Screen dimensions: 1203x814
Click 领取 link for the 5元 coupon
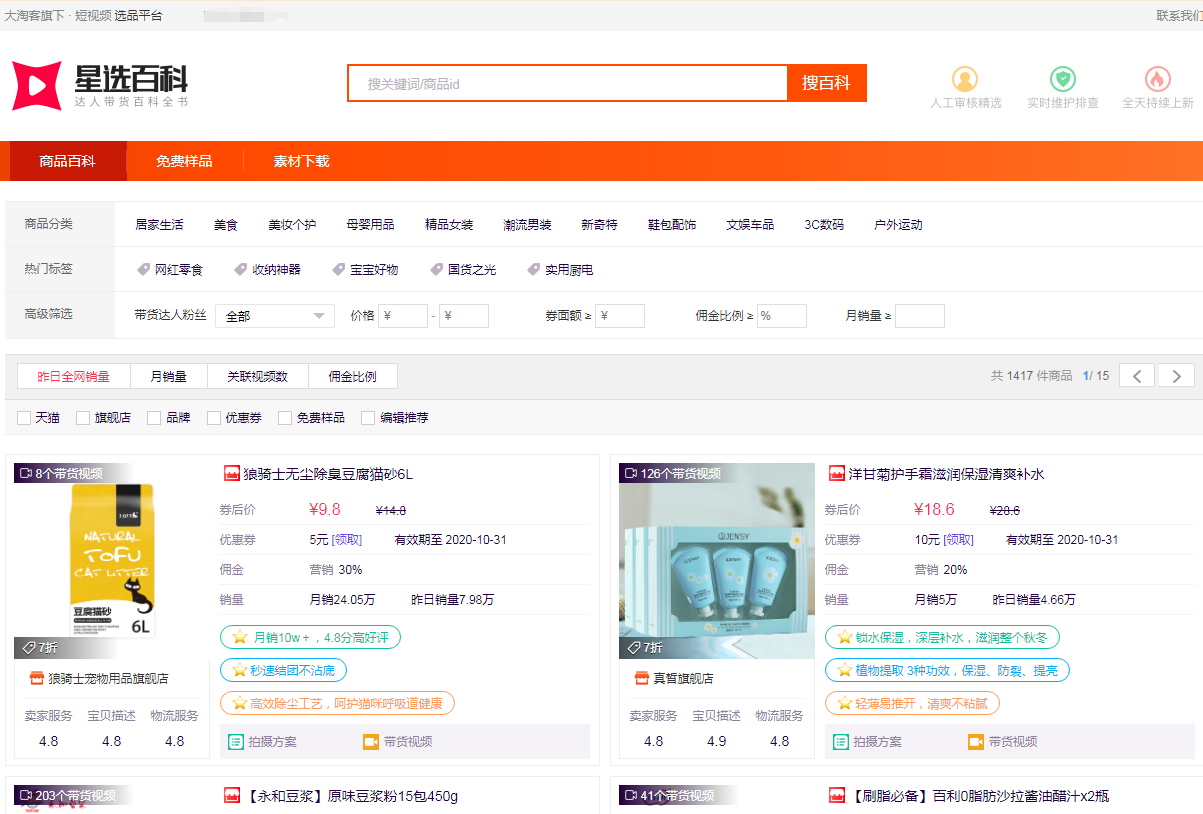[346, 540]
